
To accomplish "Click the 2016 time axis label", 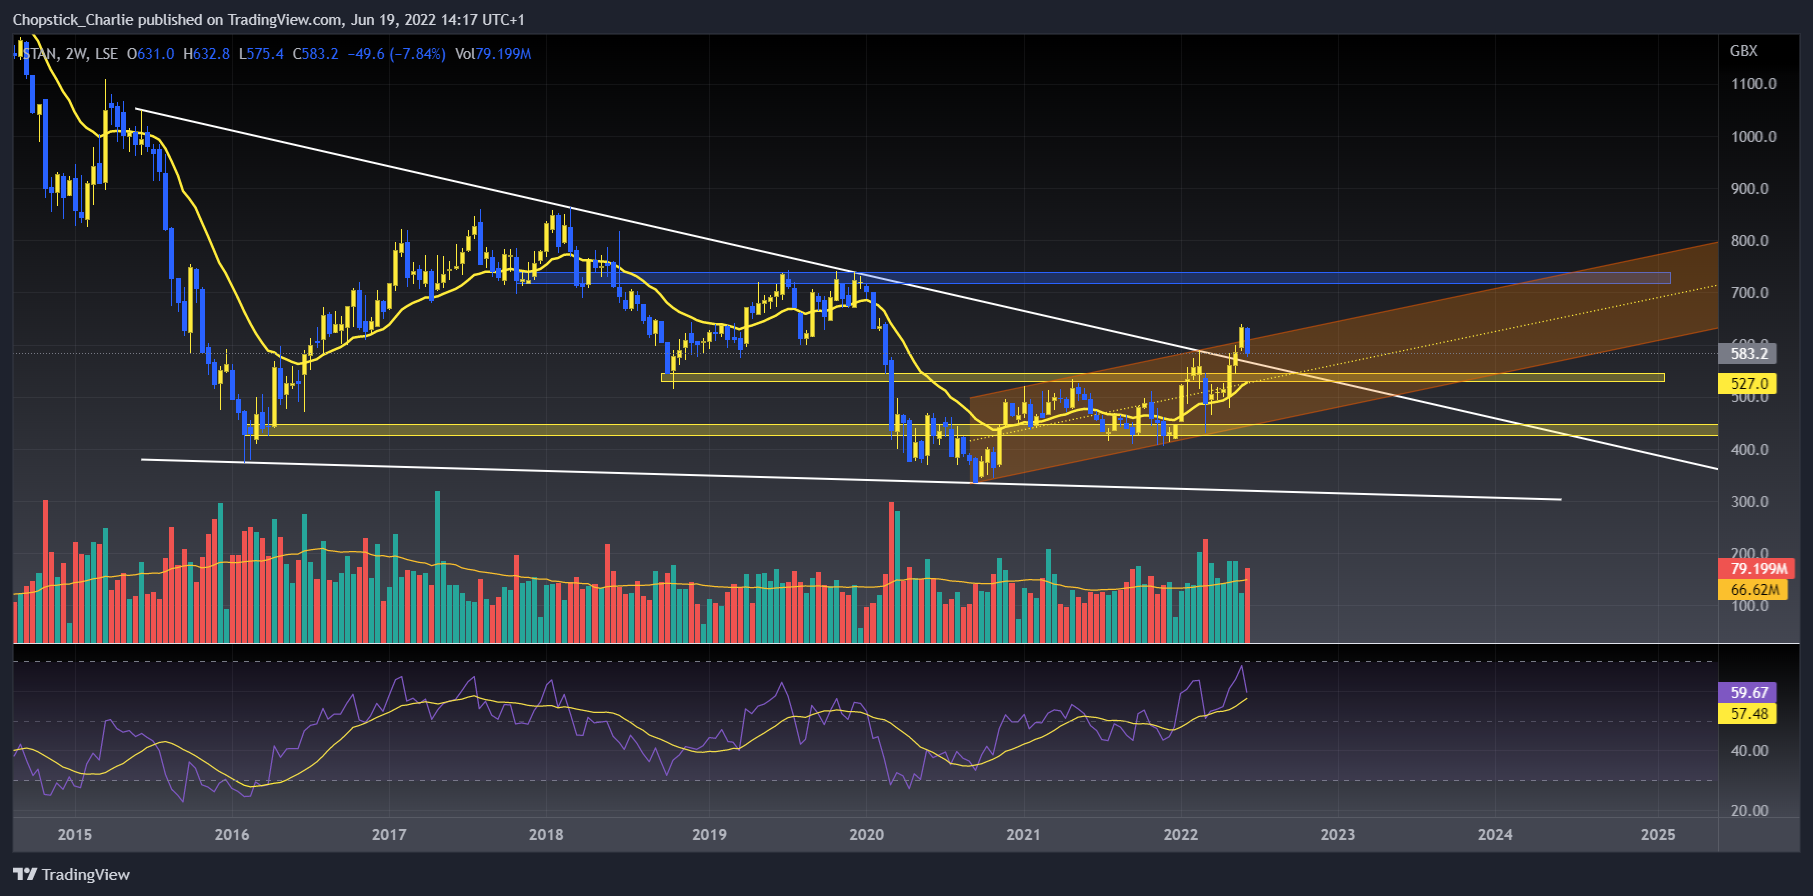I will coord(232,834).
